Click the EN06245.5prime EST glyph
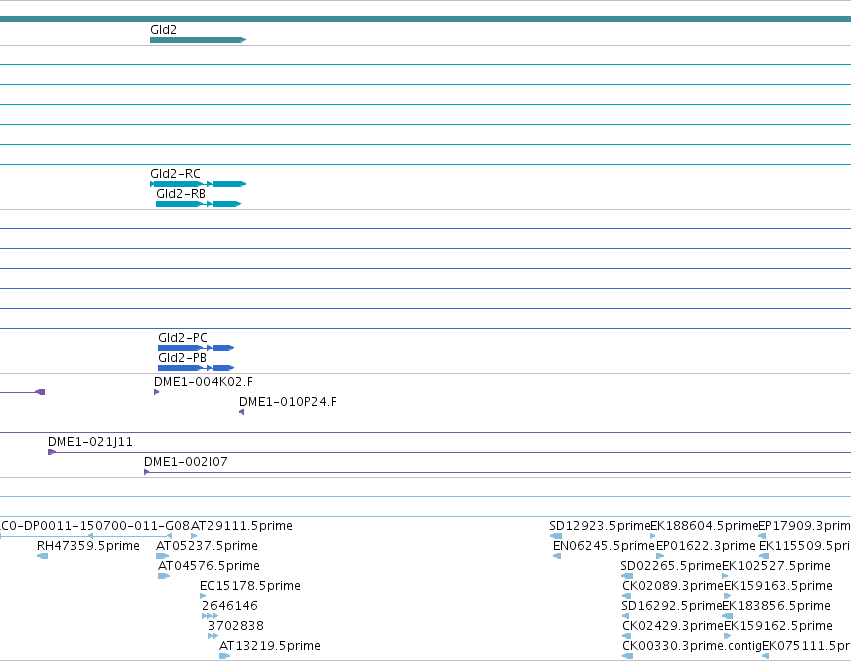Image resolution: width=851 pixels, height=661 pixels. (557, 556)
